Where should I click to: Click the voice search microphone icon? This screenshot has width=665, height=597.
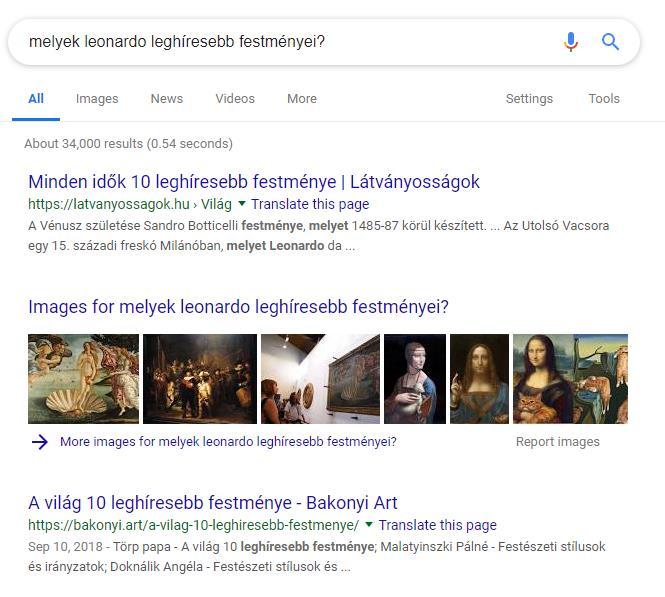pyautogui.click(x=571, y=42)
